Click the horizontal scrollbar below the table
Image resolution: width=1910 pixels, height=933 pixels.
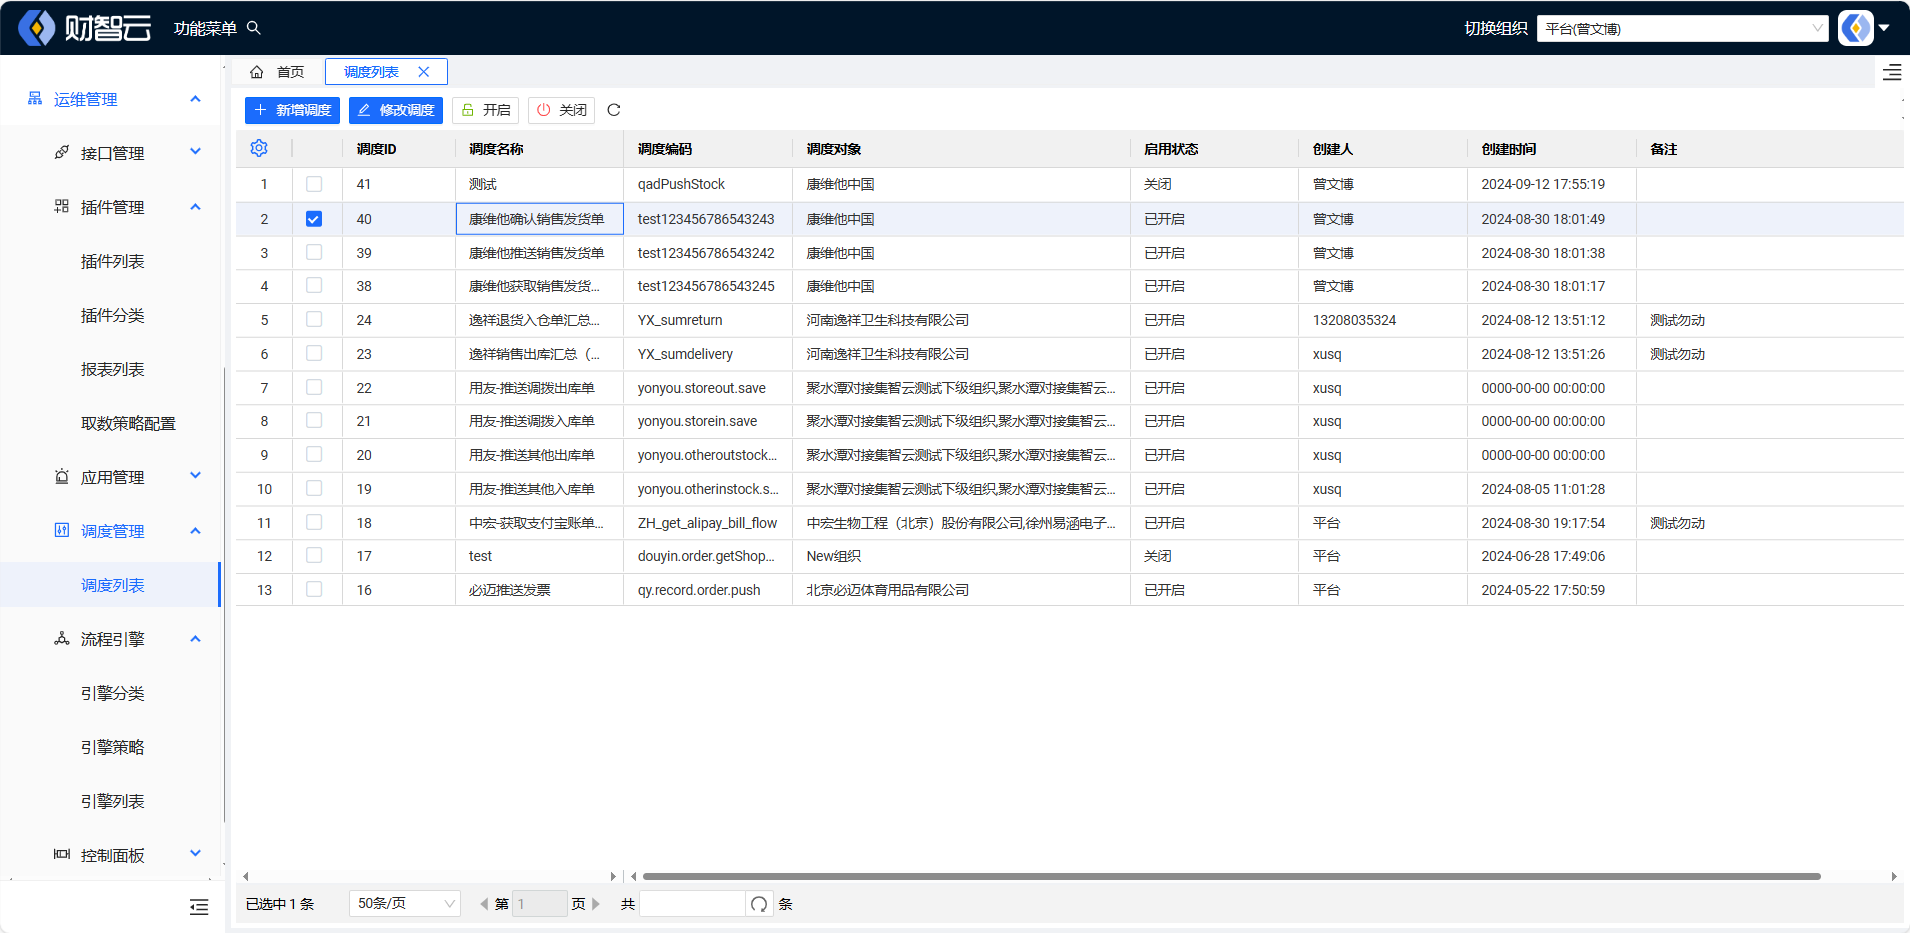(x=1230, y=876)
